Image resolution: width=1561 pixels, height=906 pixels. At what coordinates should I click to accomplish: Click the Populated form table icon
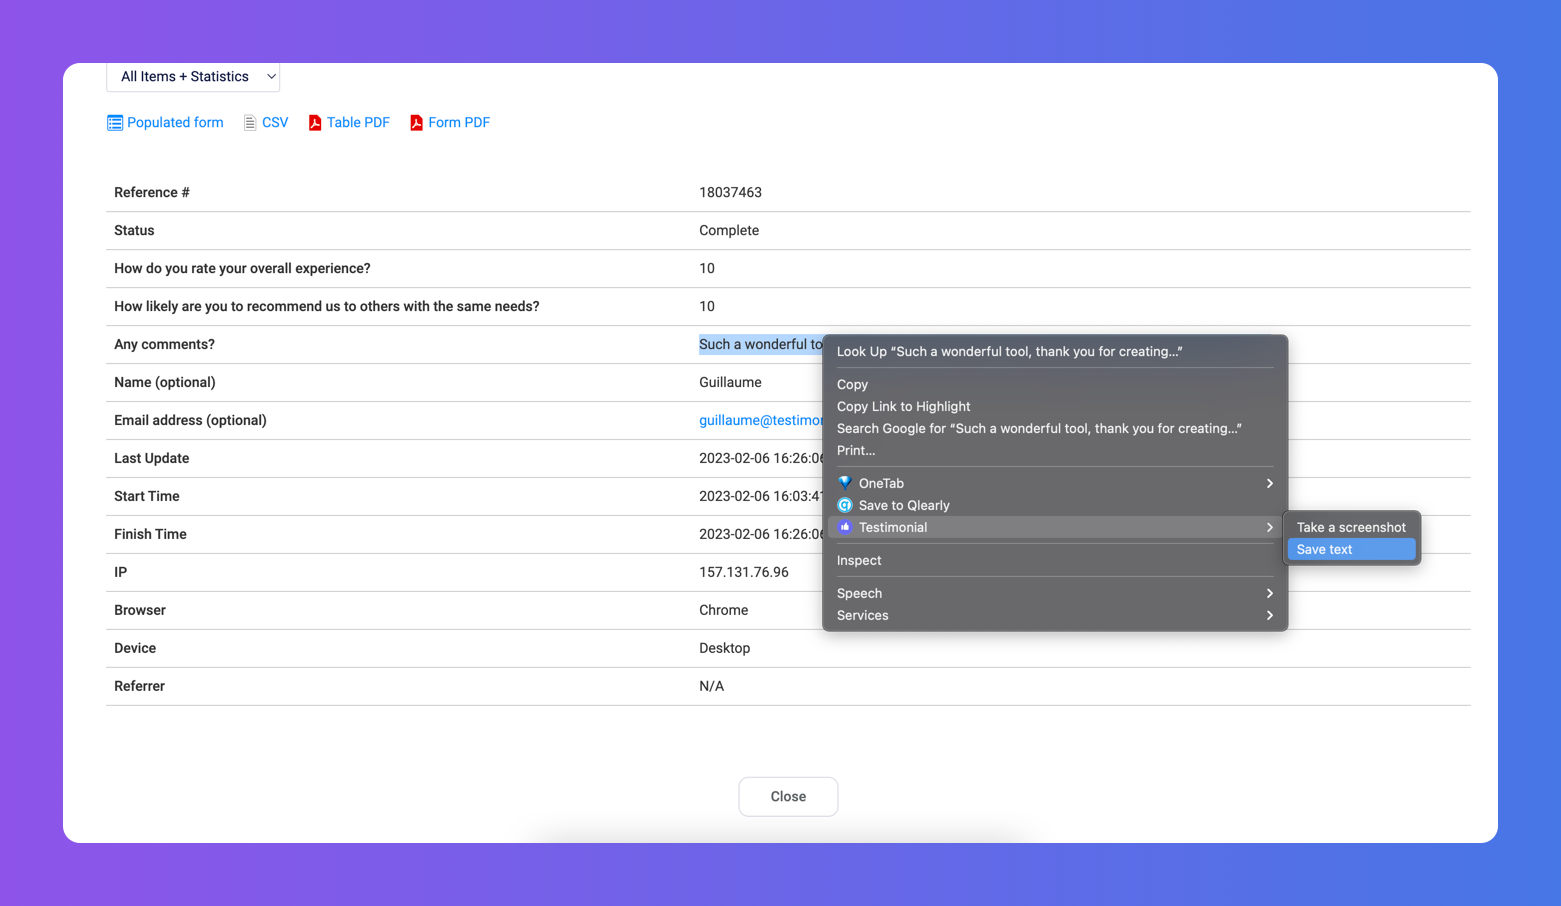[115, 123]
